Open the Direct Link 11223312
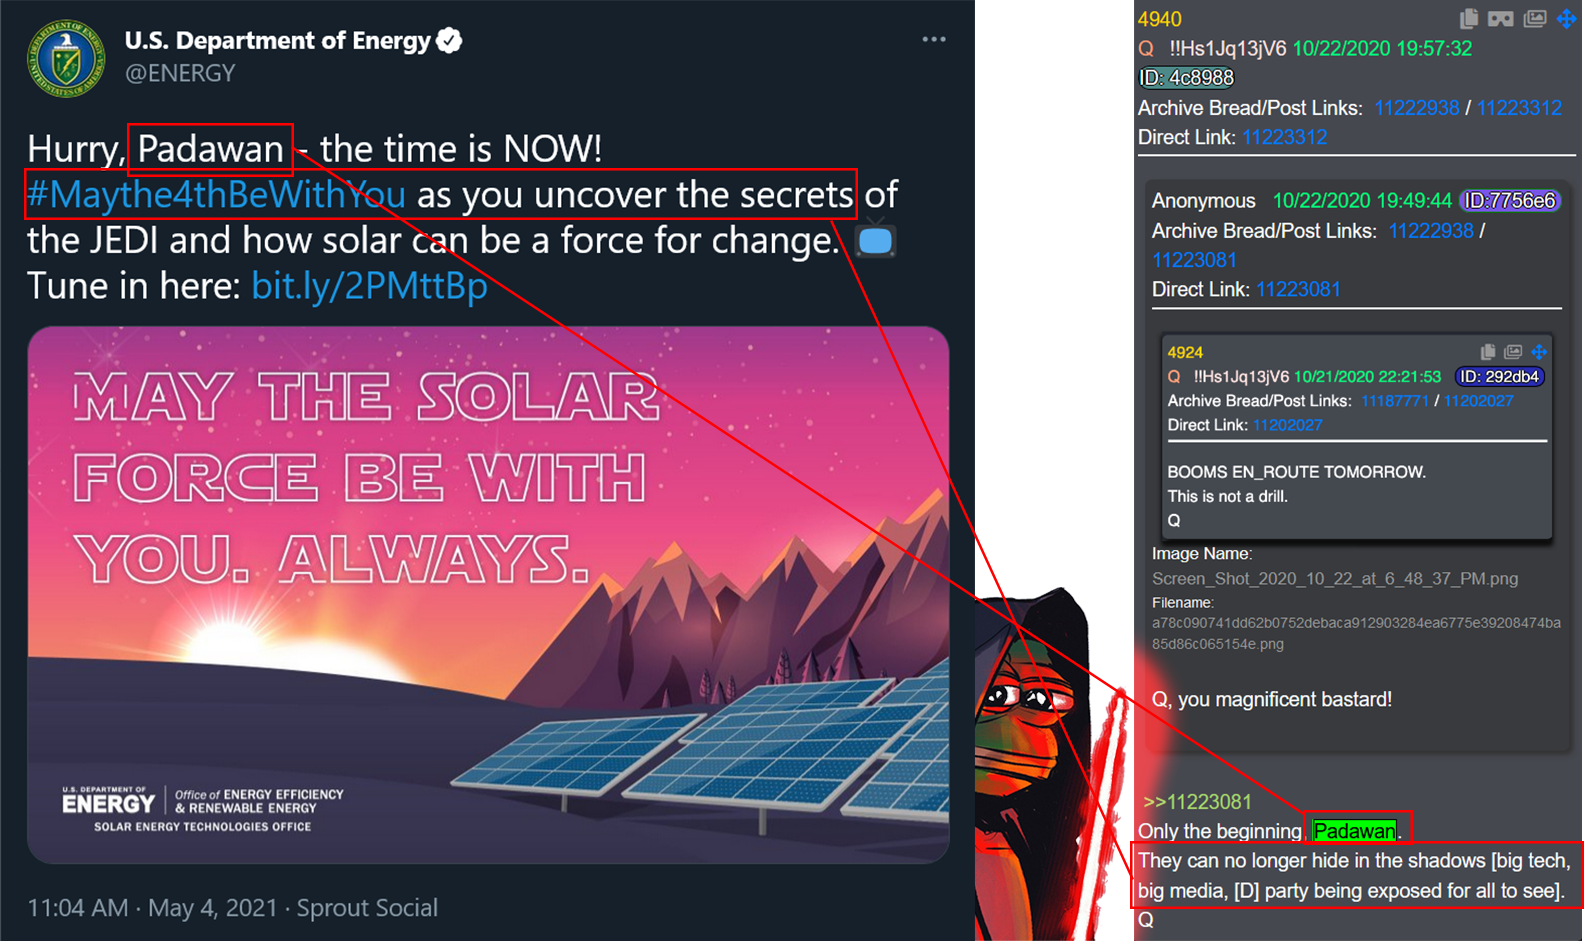The image size is (1584, 941). pyautogui.click(x=1284, y=137)
